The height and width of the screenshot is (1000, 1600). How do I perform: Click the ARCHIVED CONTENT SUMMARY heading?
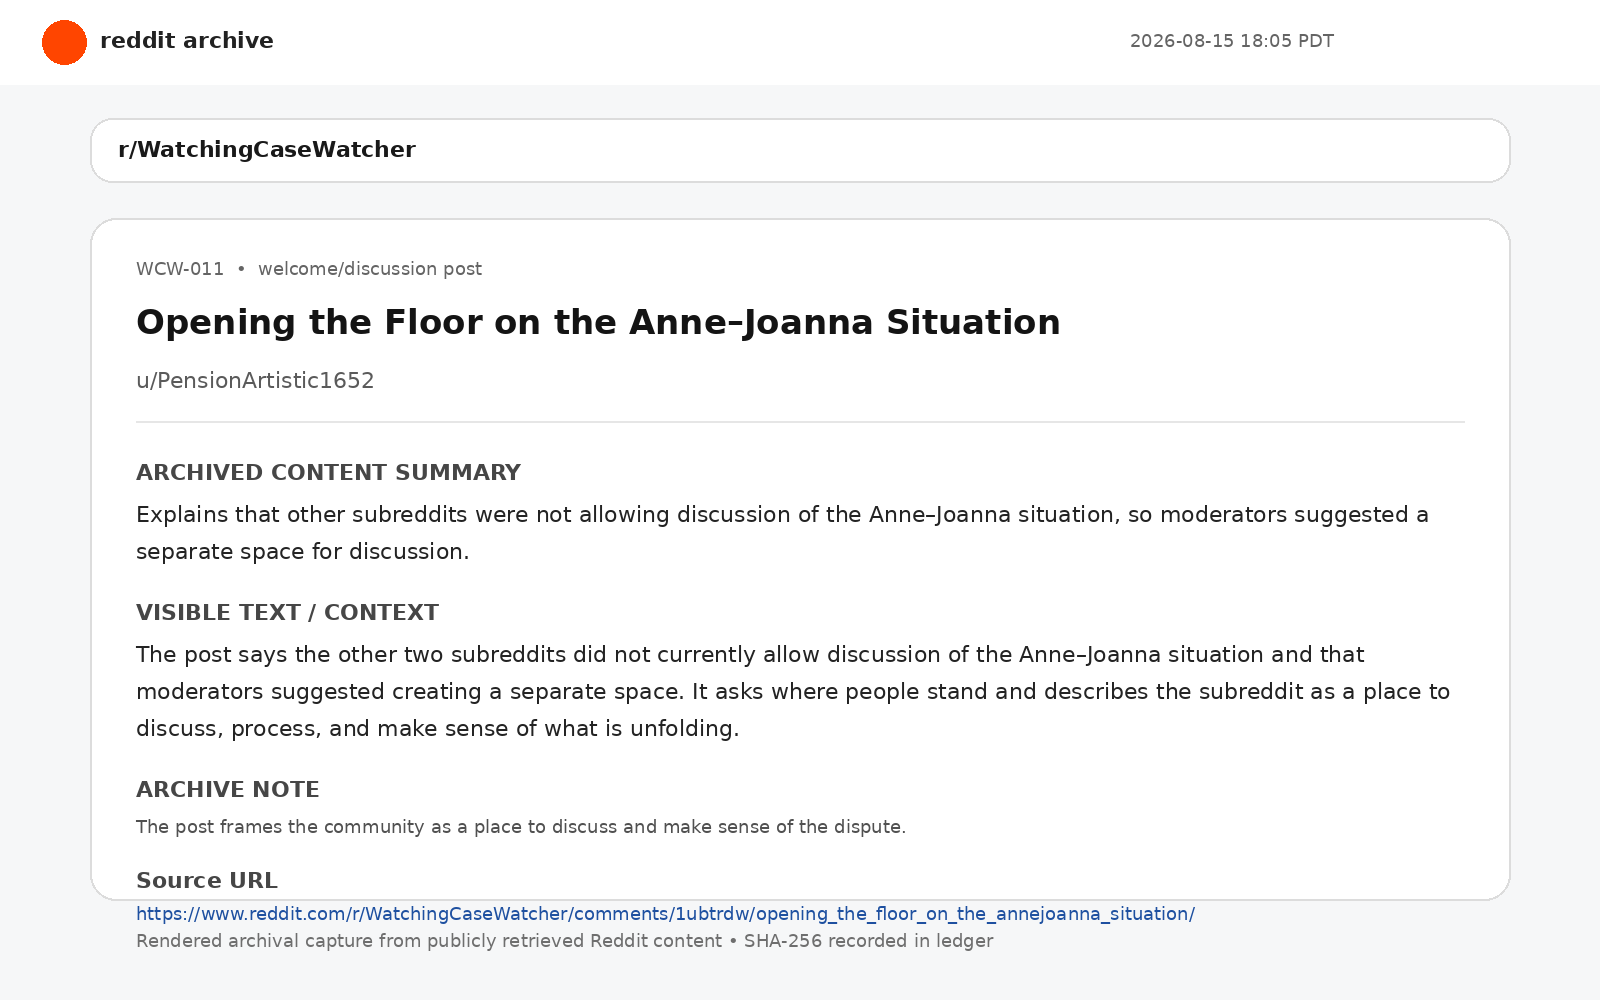pyautogui.click(x=328, y=472)
